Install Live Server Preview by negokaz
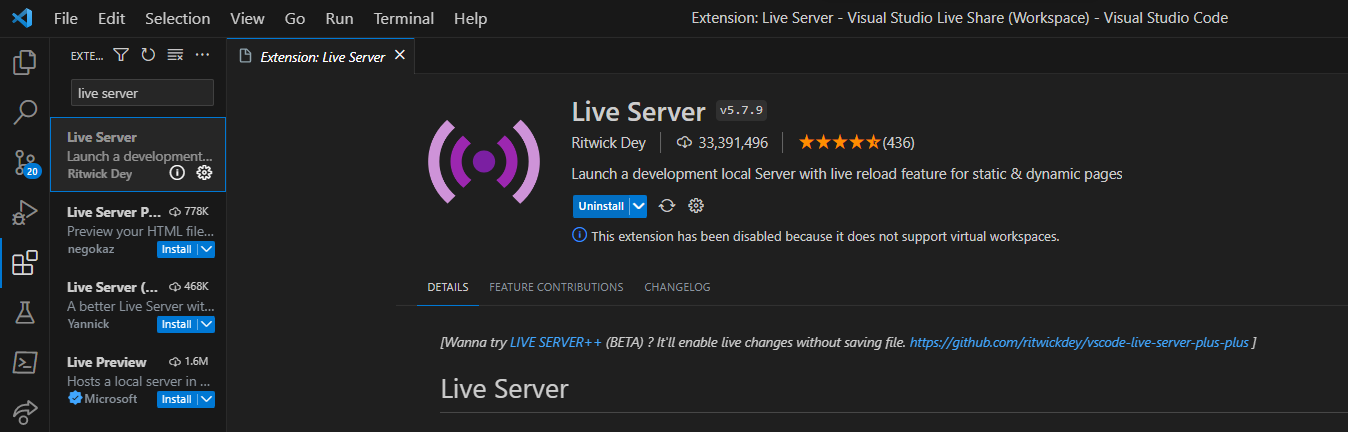This screenshot has height=432, width=1348. pos(177,249)
